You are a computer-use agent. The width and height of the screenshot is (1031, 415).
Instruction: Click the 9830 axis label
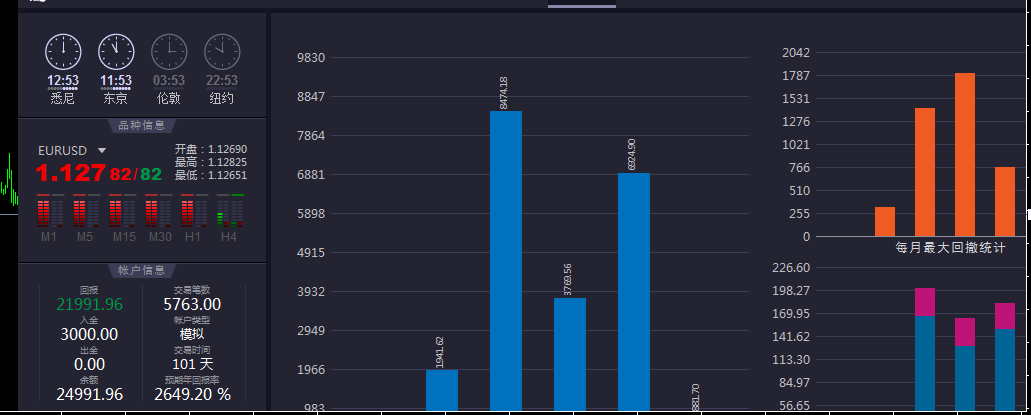(311, 58)
